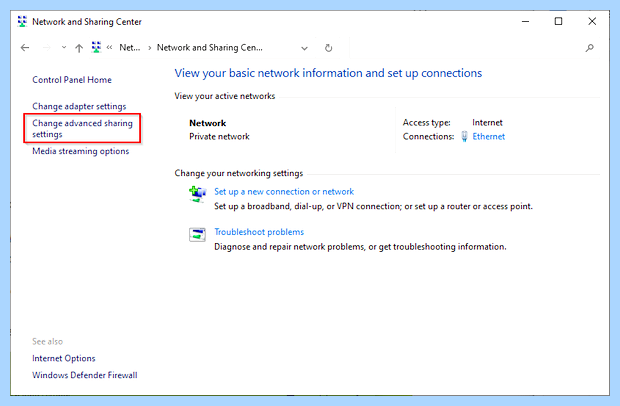Click the 'Diagnose and repair network problems' description
The height and width of the screenshot is (406, 620).
click(x=360, y=247)
